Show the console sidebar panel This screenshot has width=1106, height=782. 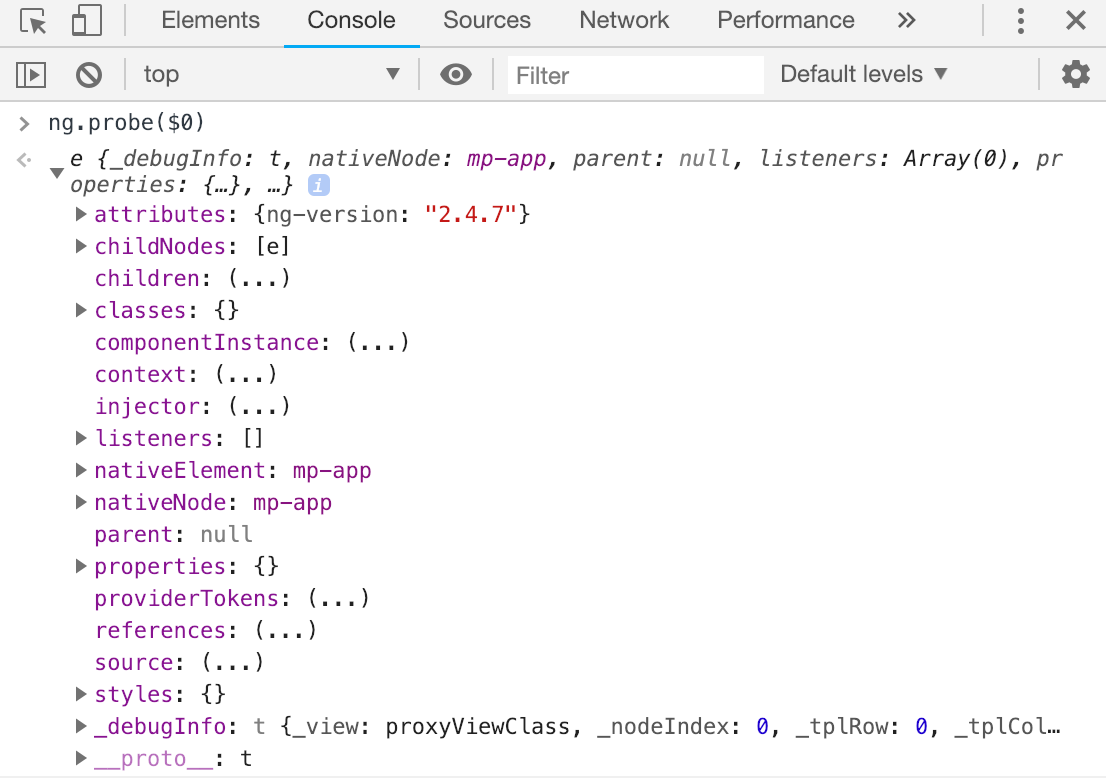(x=31, y=74)
